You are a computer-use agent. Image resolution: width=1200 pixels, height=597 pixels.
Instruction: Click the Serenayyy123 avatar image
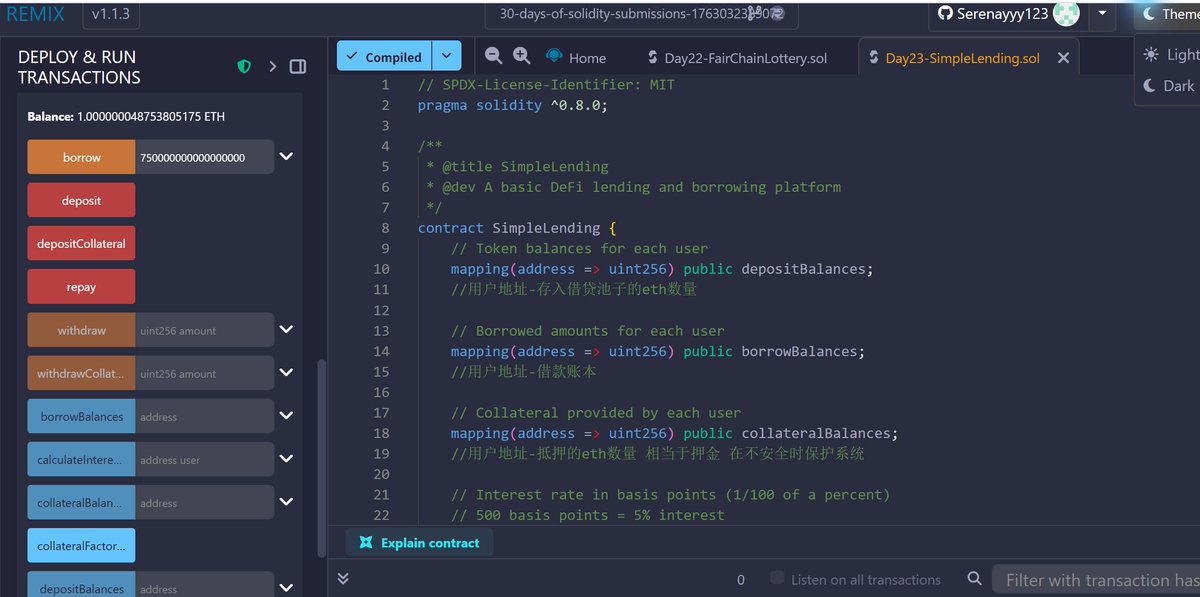1067,14
